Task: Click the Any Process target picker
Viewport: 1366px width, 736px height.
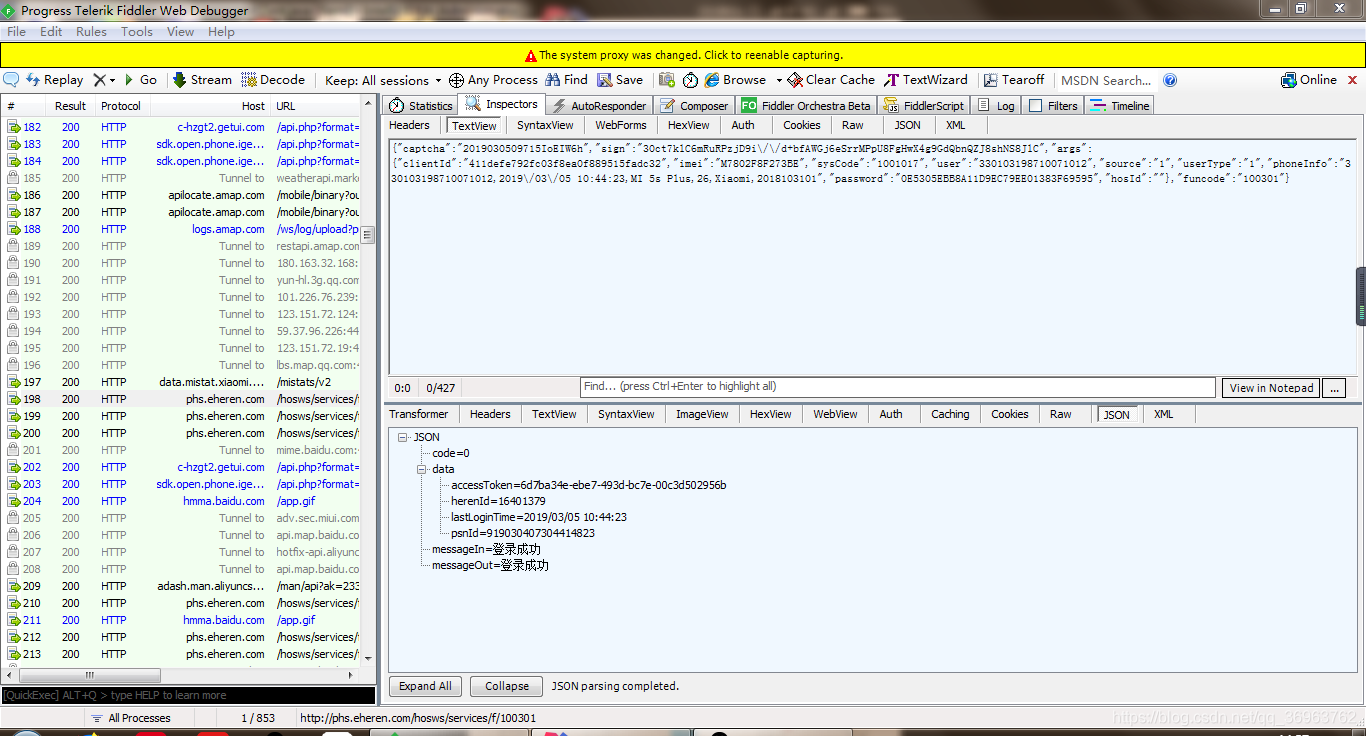Action: click(493, 80)
